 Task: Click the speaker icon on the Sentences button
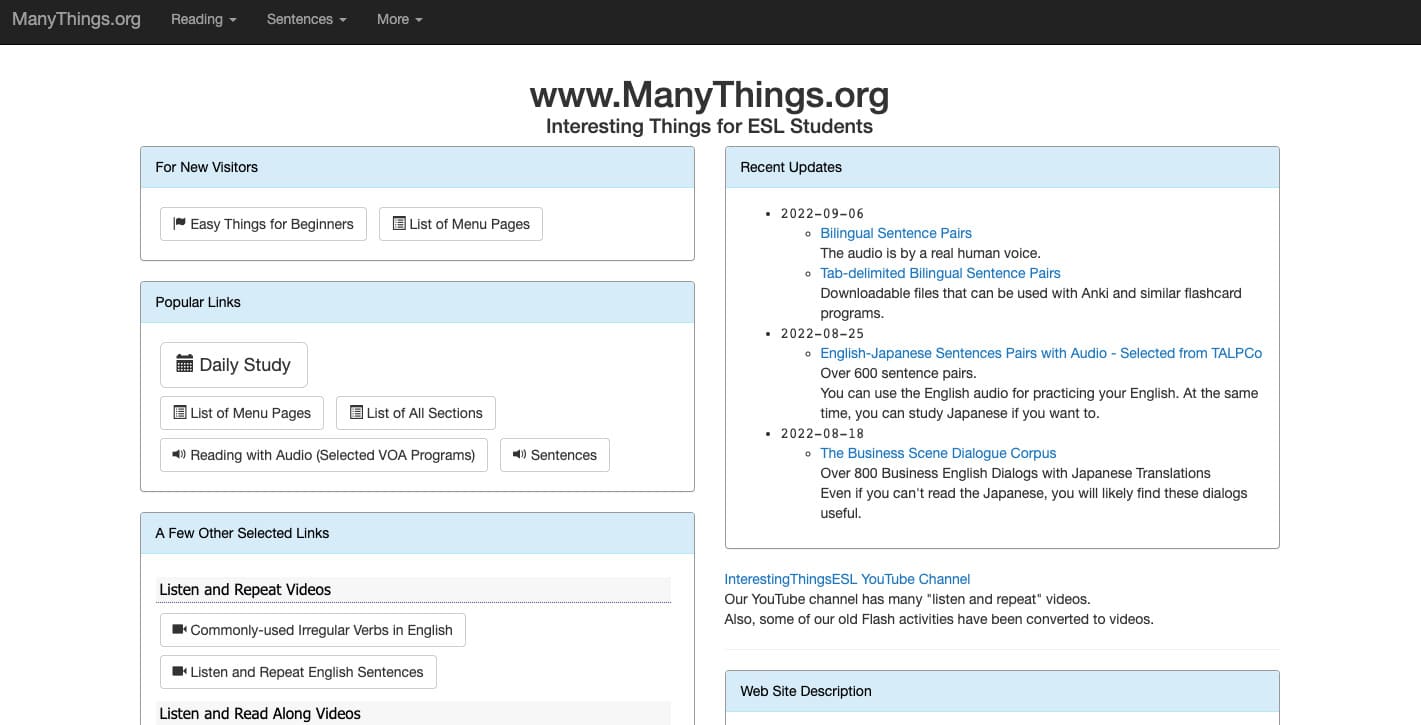520,454
